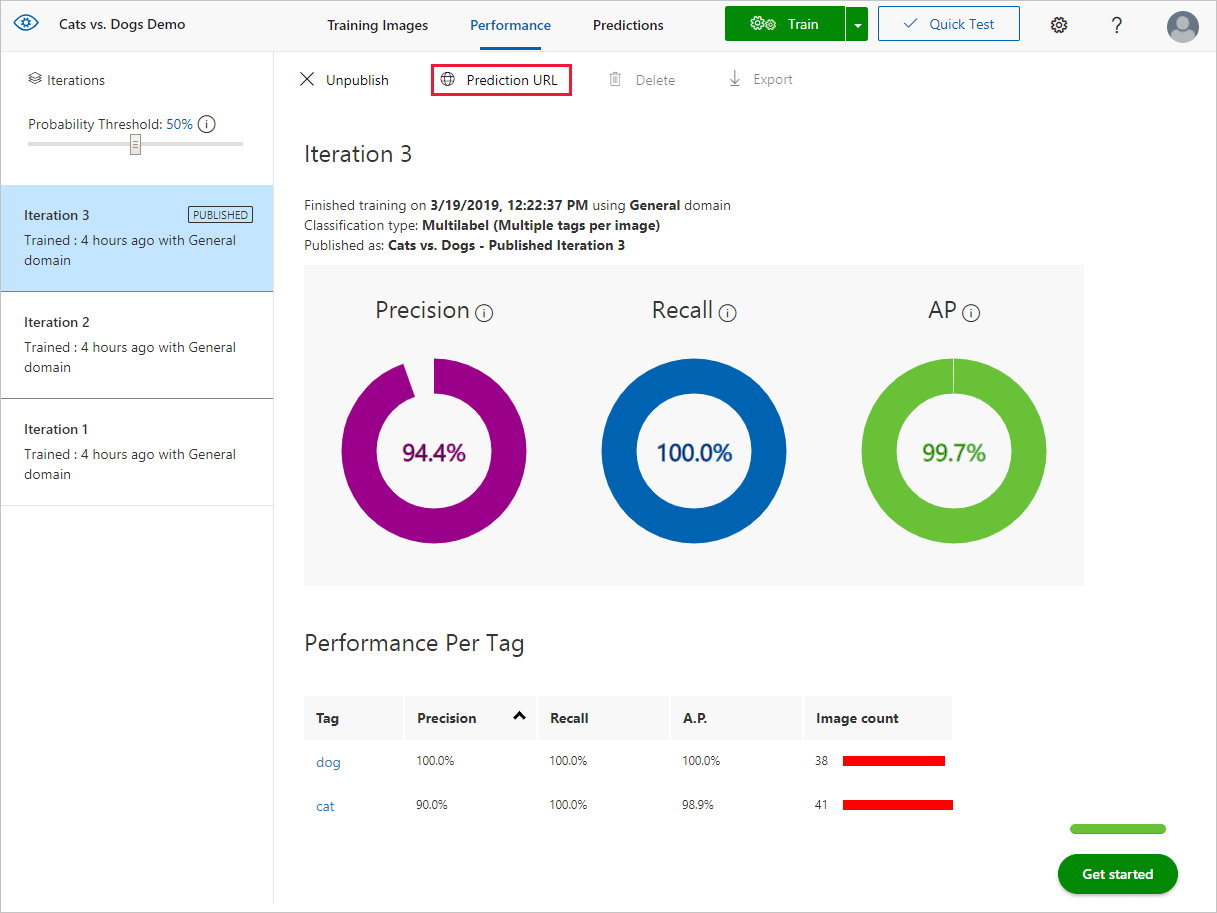The height and width of the screenshot is (913, 1217).
Task: Click the Export icon
Action: [x=760, y=79]
